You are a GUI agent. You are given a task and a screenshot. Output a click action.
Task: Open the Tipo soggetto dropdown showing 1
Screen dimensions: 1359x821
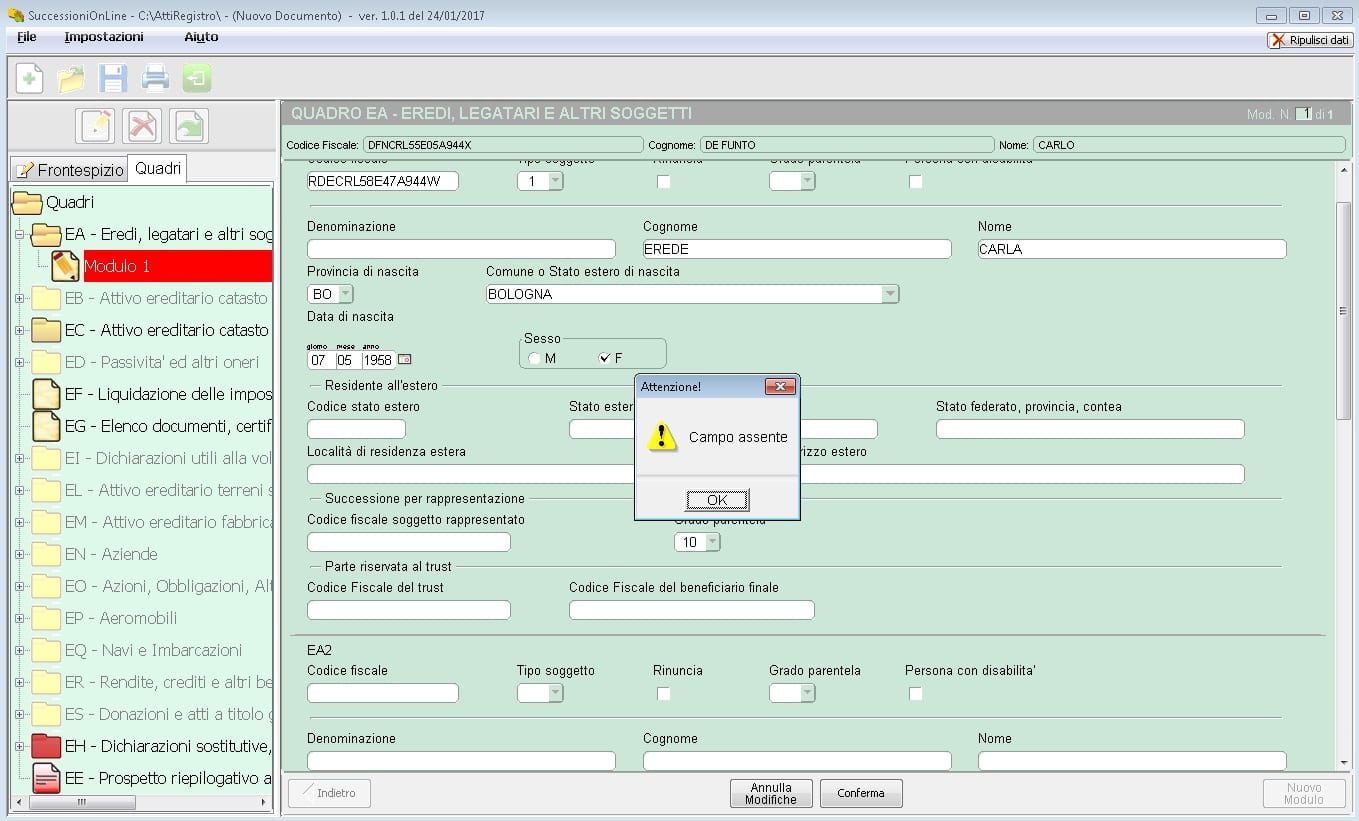pyautogui.click(x=555, y=181)
